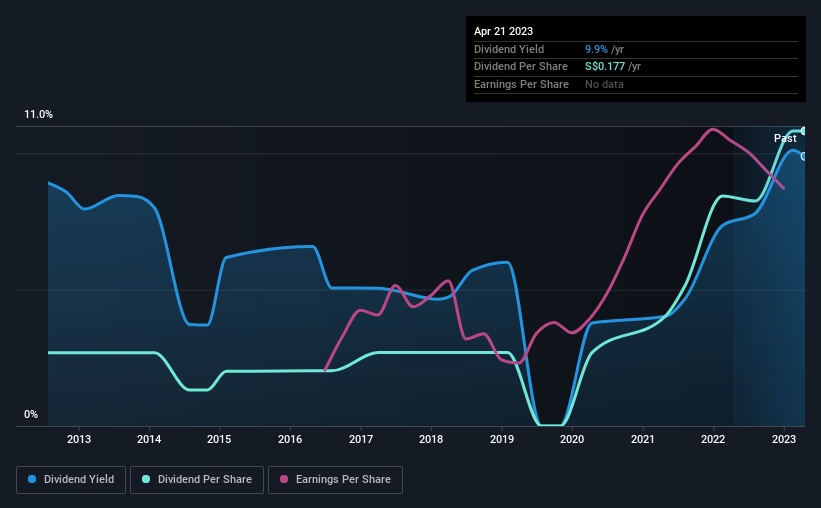Click the teal endpoint marker on the chart

804,131
